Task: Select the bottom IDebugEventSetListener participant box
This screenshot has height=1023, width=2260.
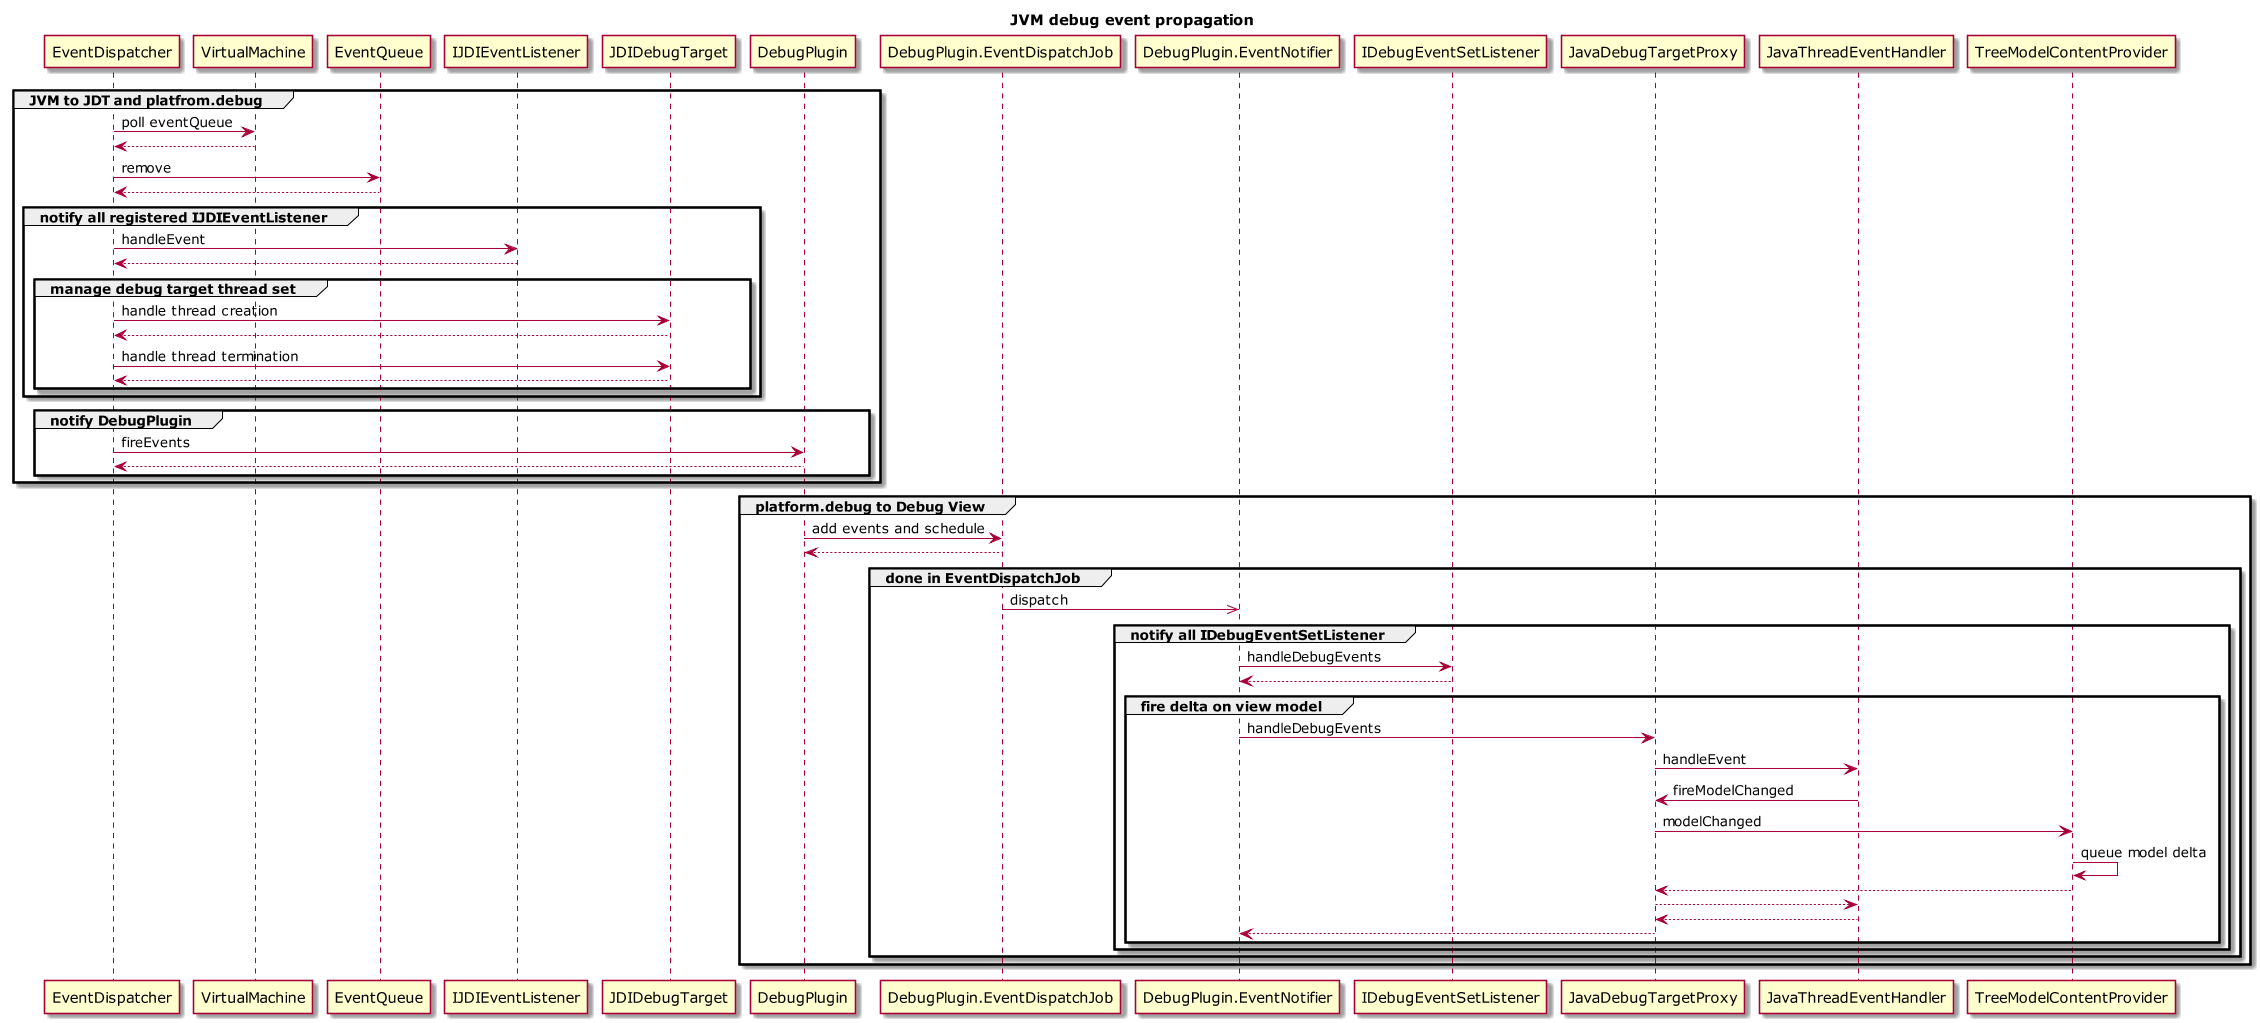Action: tap(1451, 997)
